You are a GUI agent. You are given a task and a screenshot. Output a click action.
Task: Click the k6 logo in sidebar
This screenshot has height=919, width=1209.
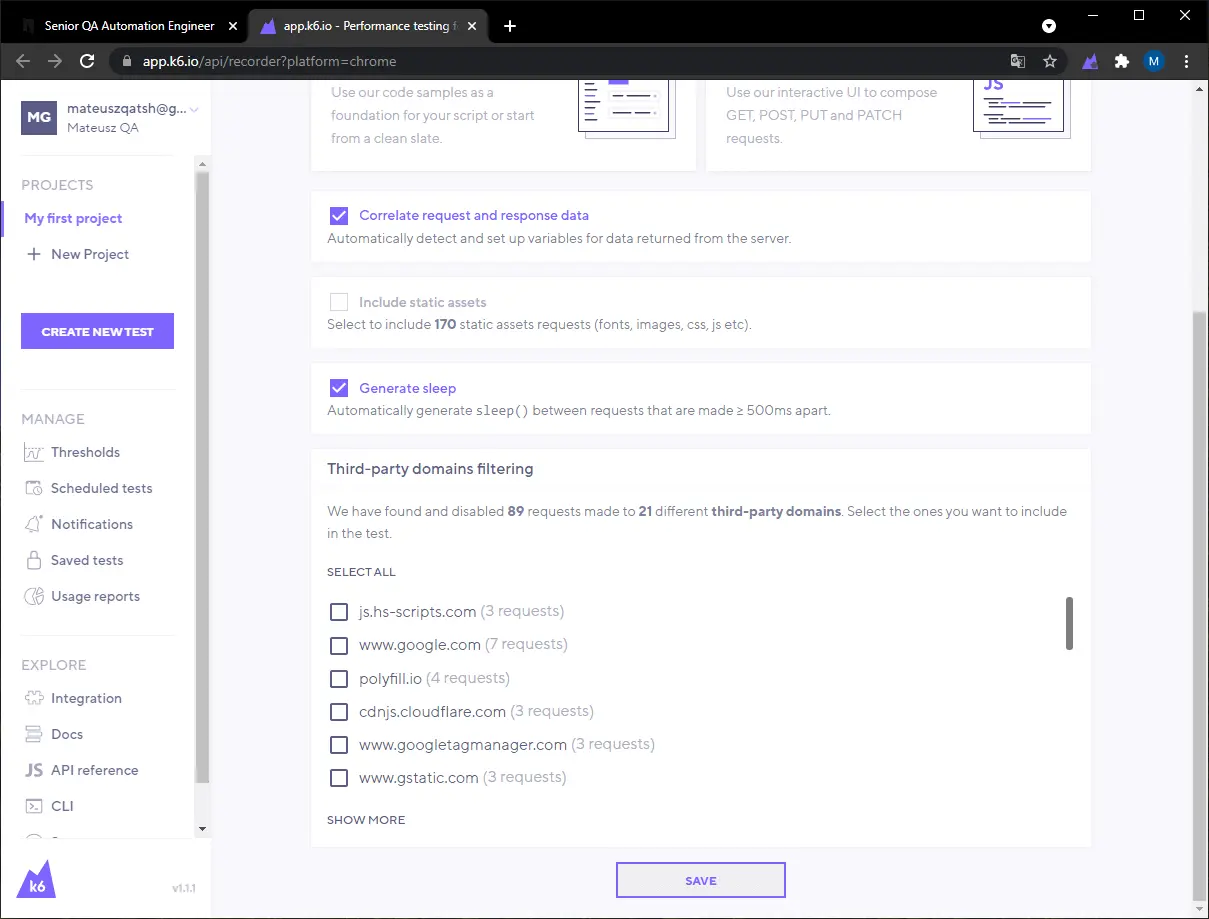tap(37, 878)
